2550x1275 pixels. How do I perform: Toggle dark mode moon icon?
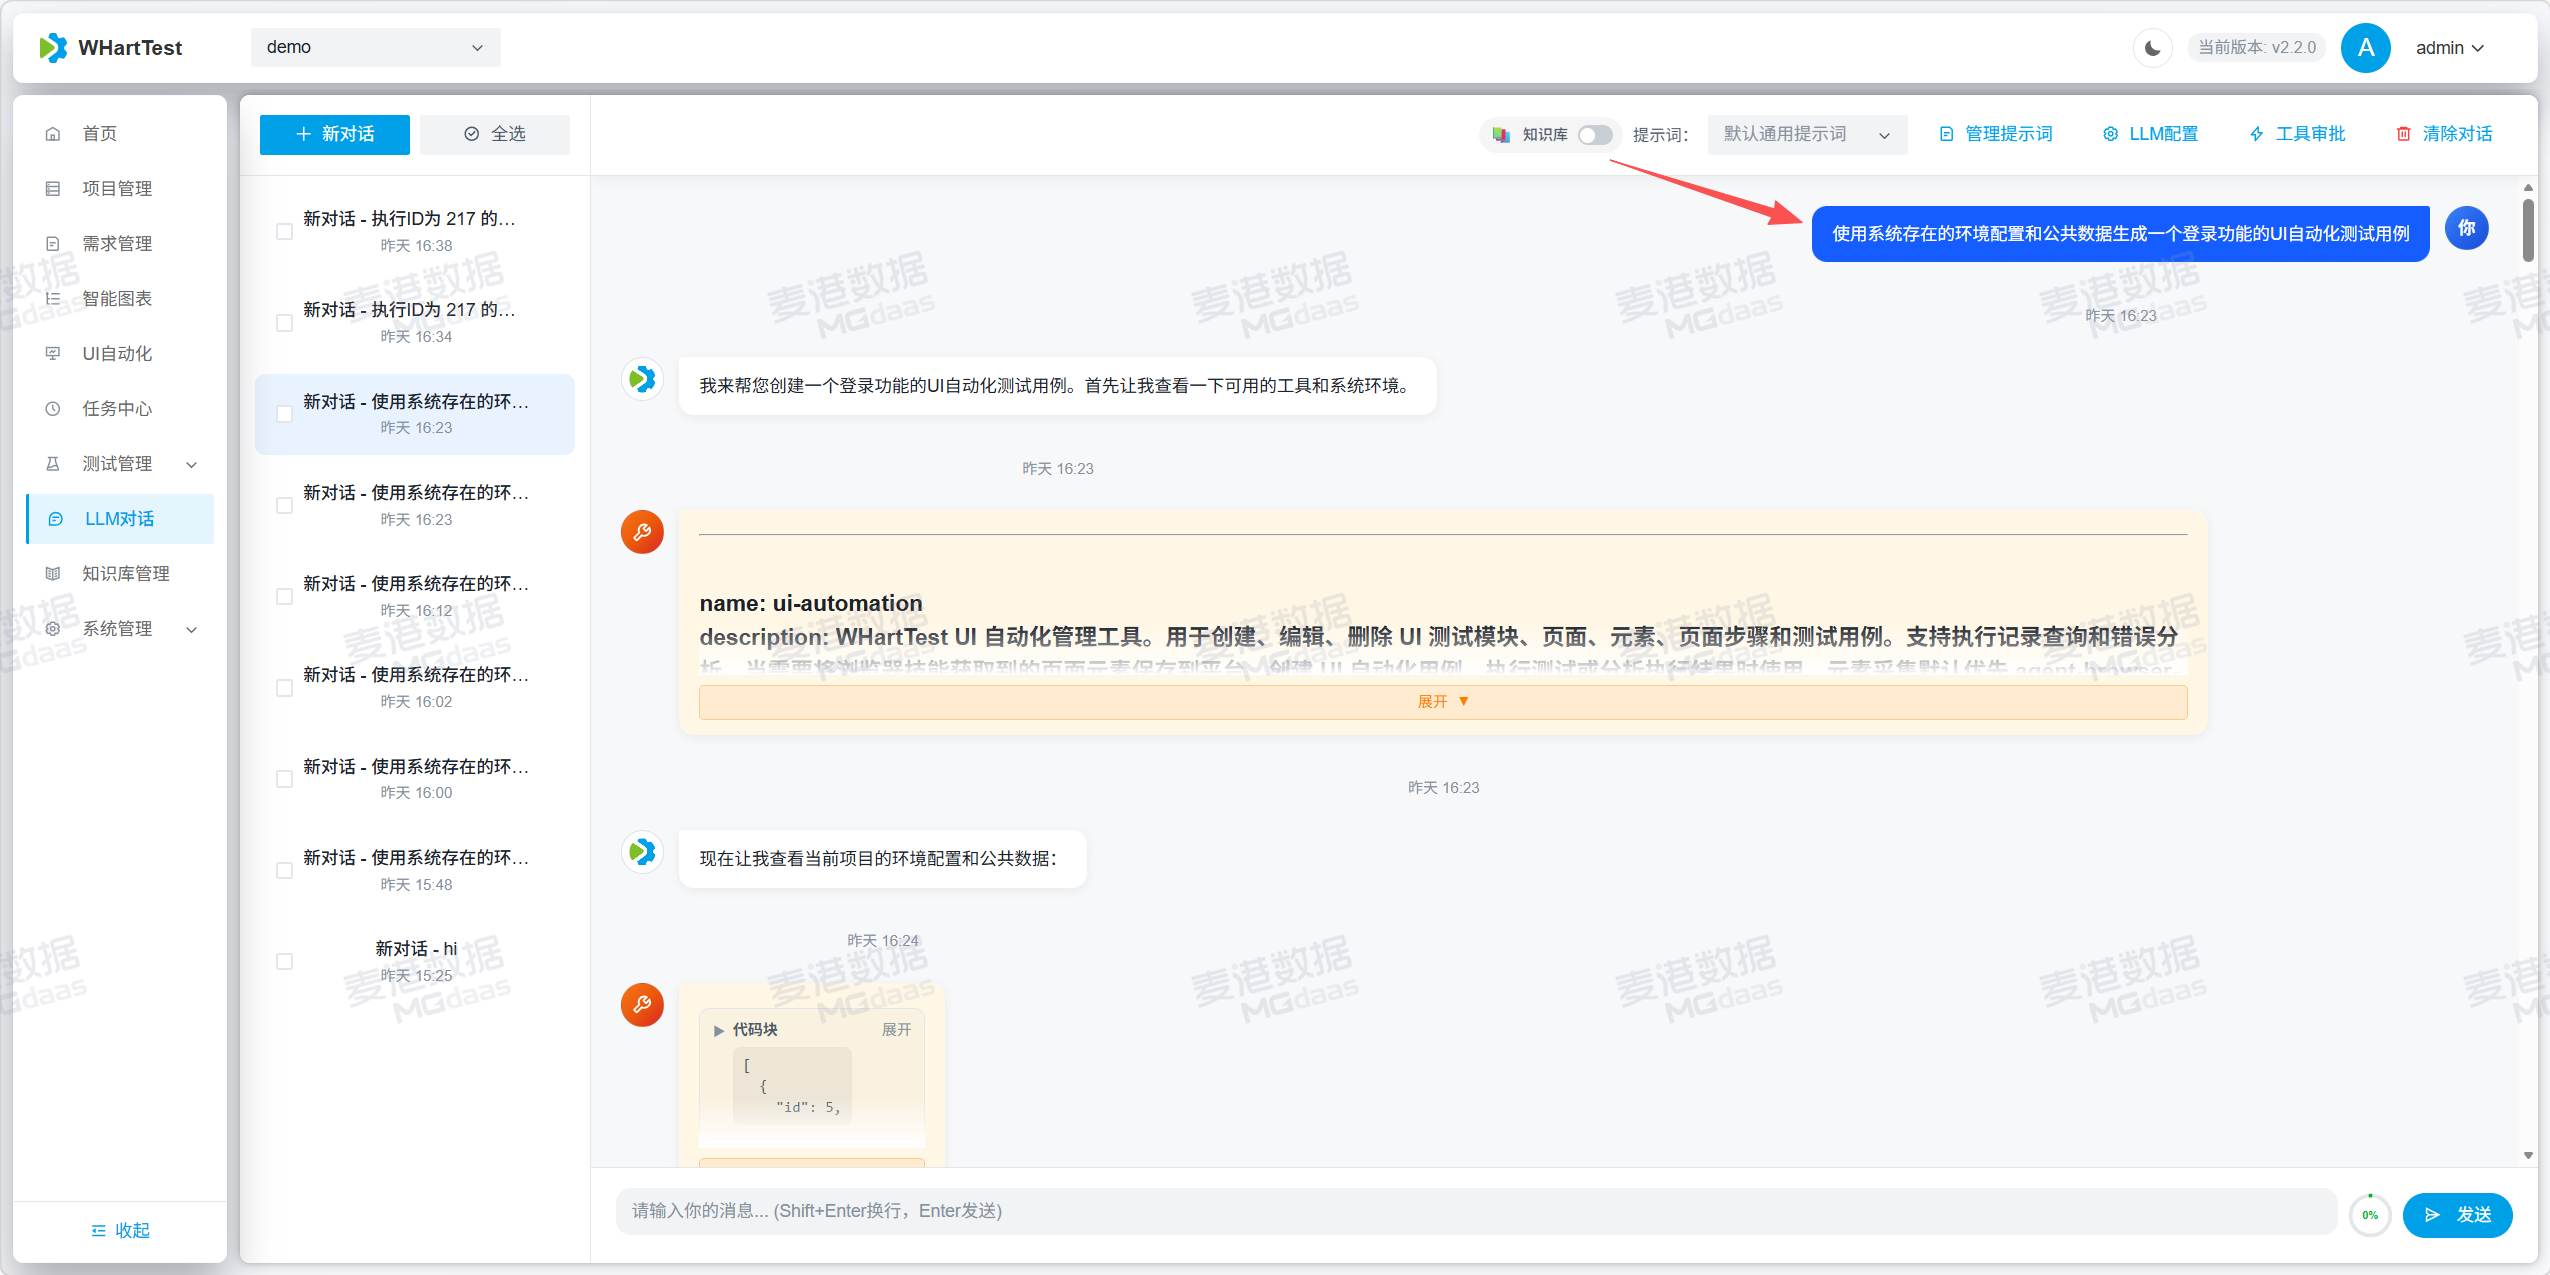click(2152, 48)
